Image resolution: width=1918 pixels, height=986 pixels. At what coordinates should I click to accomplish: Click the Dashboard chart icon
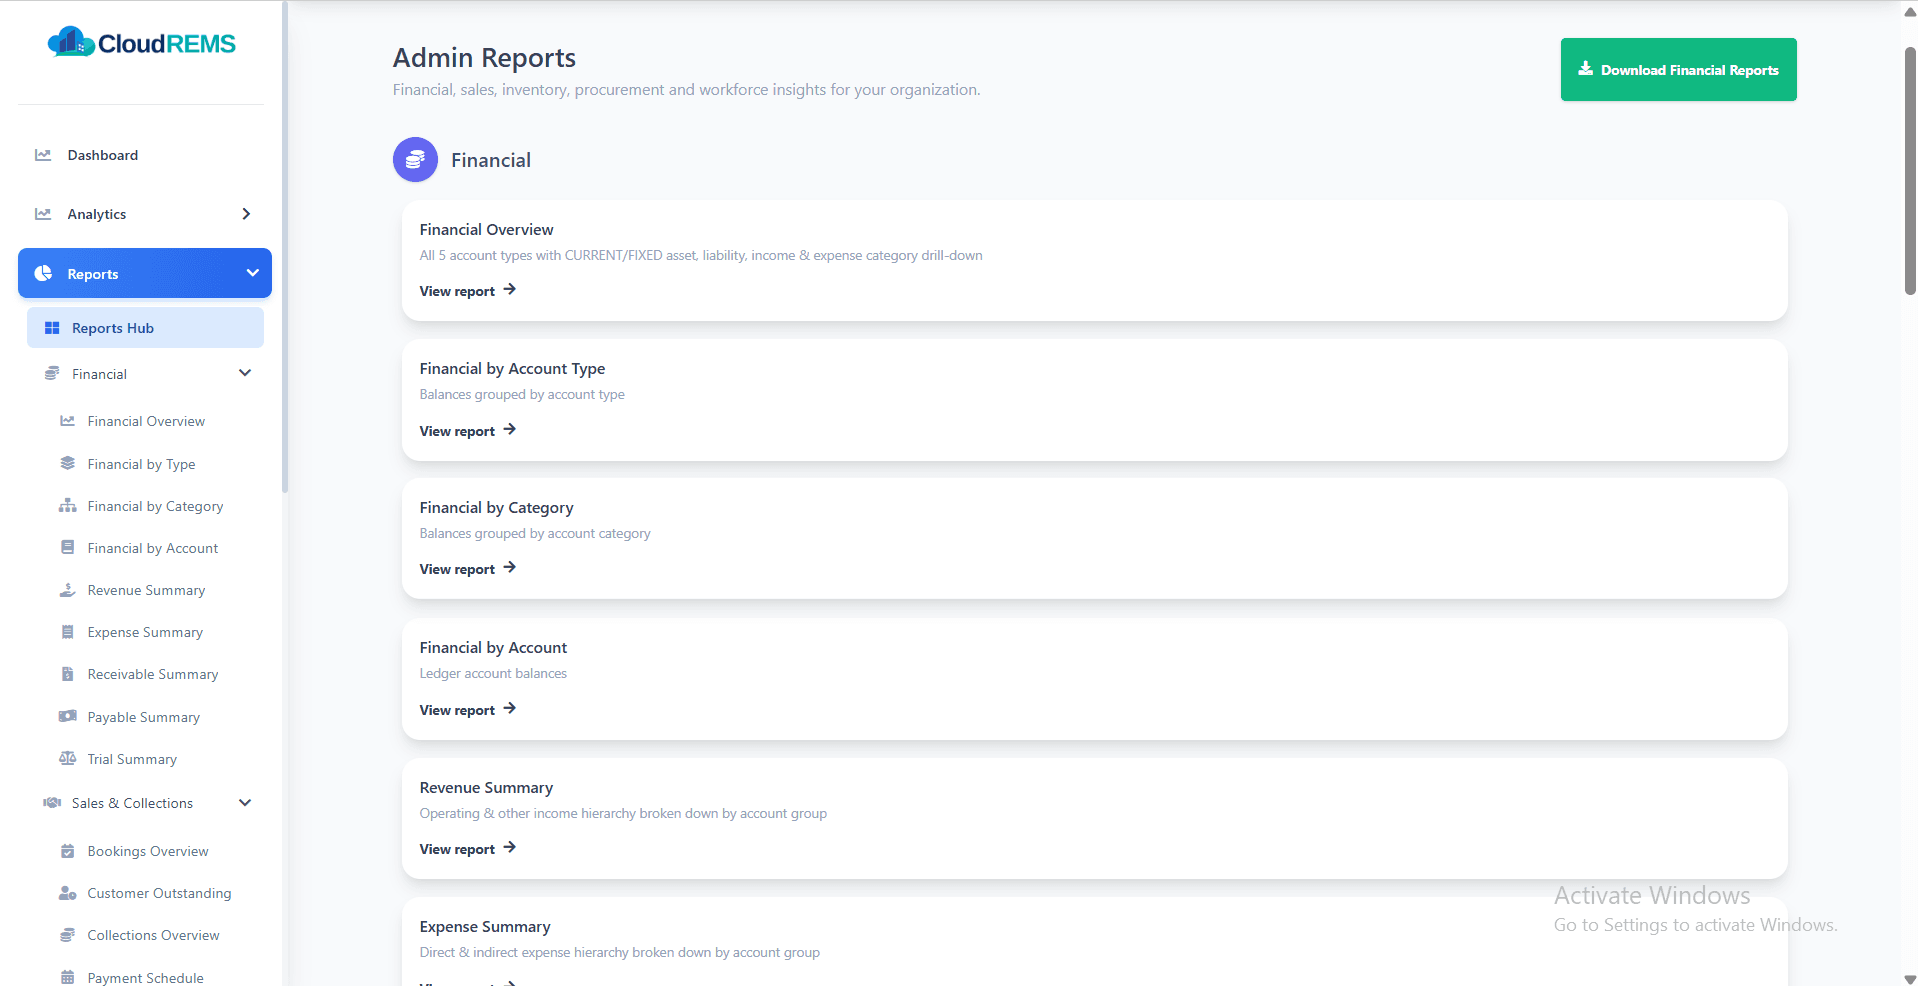(43, 155)
